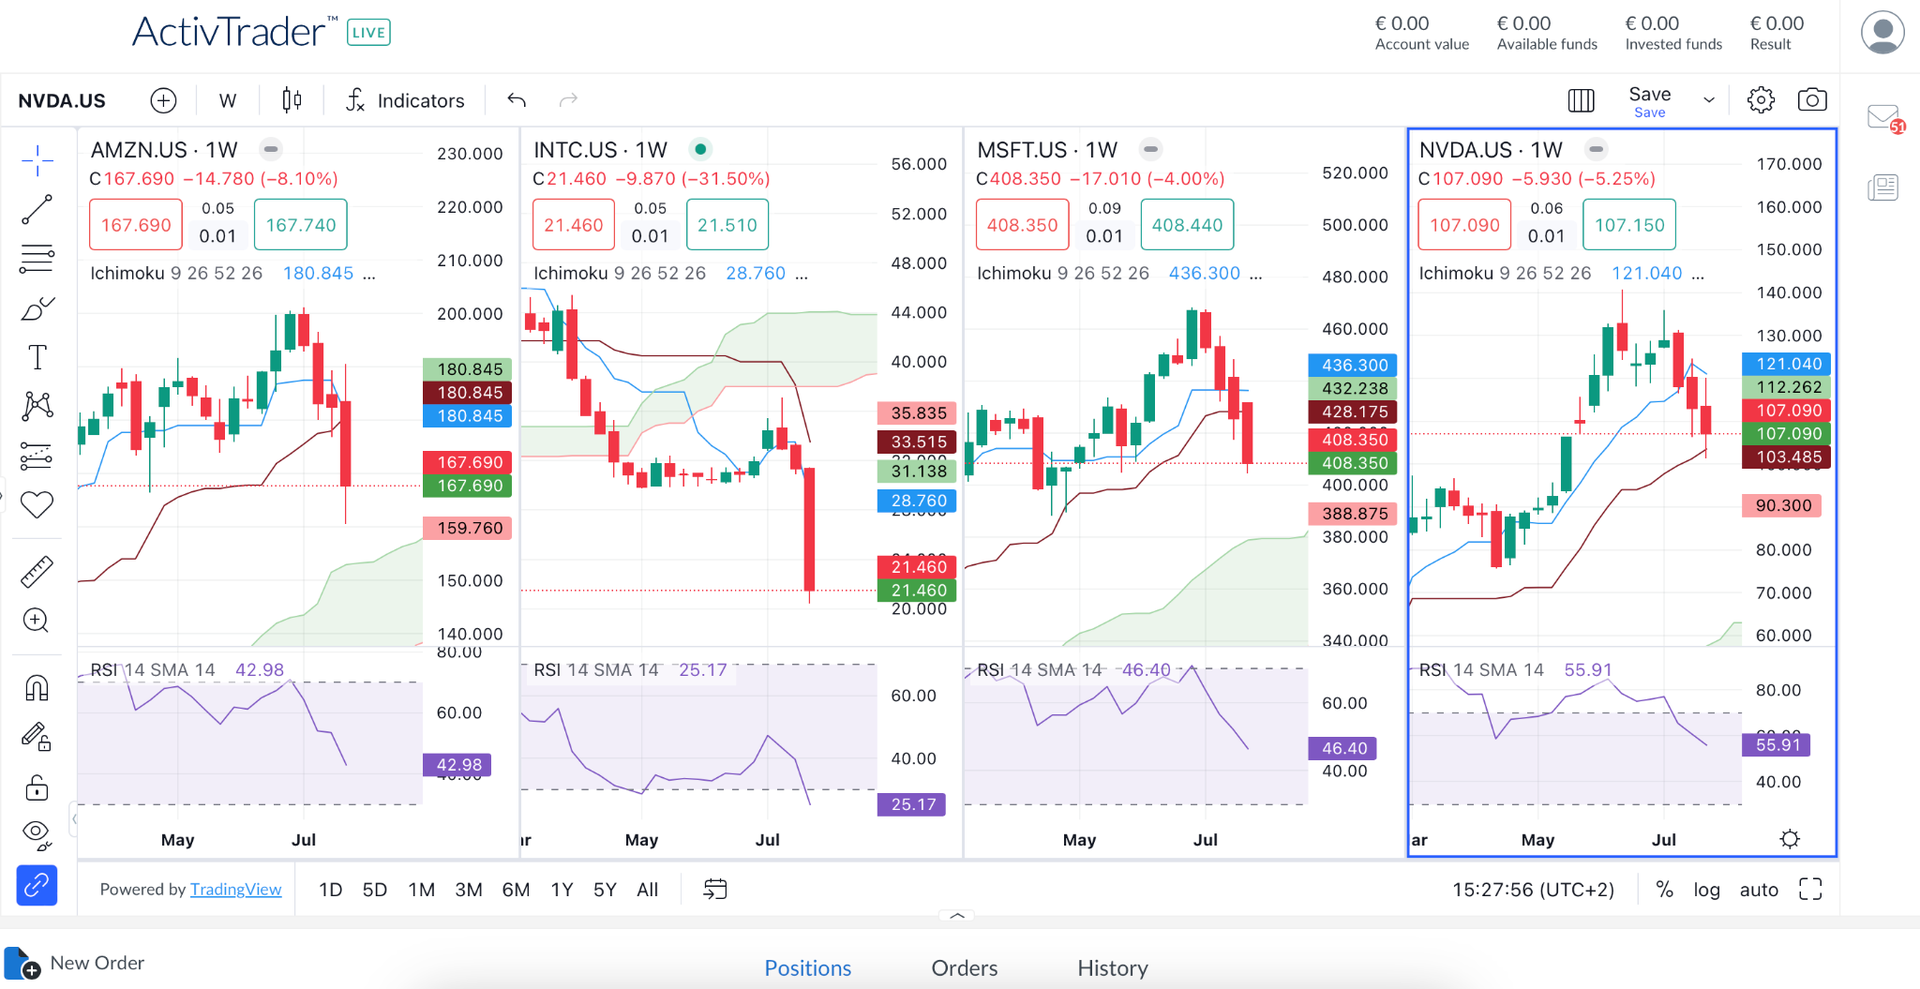The image size is (1920, 989).
Task: Select the 1Y time range
Action: click(562, 889)
